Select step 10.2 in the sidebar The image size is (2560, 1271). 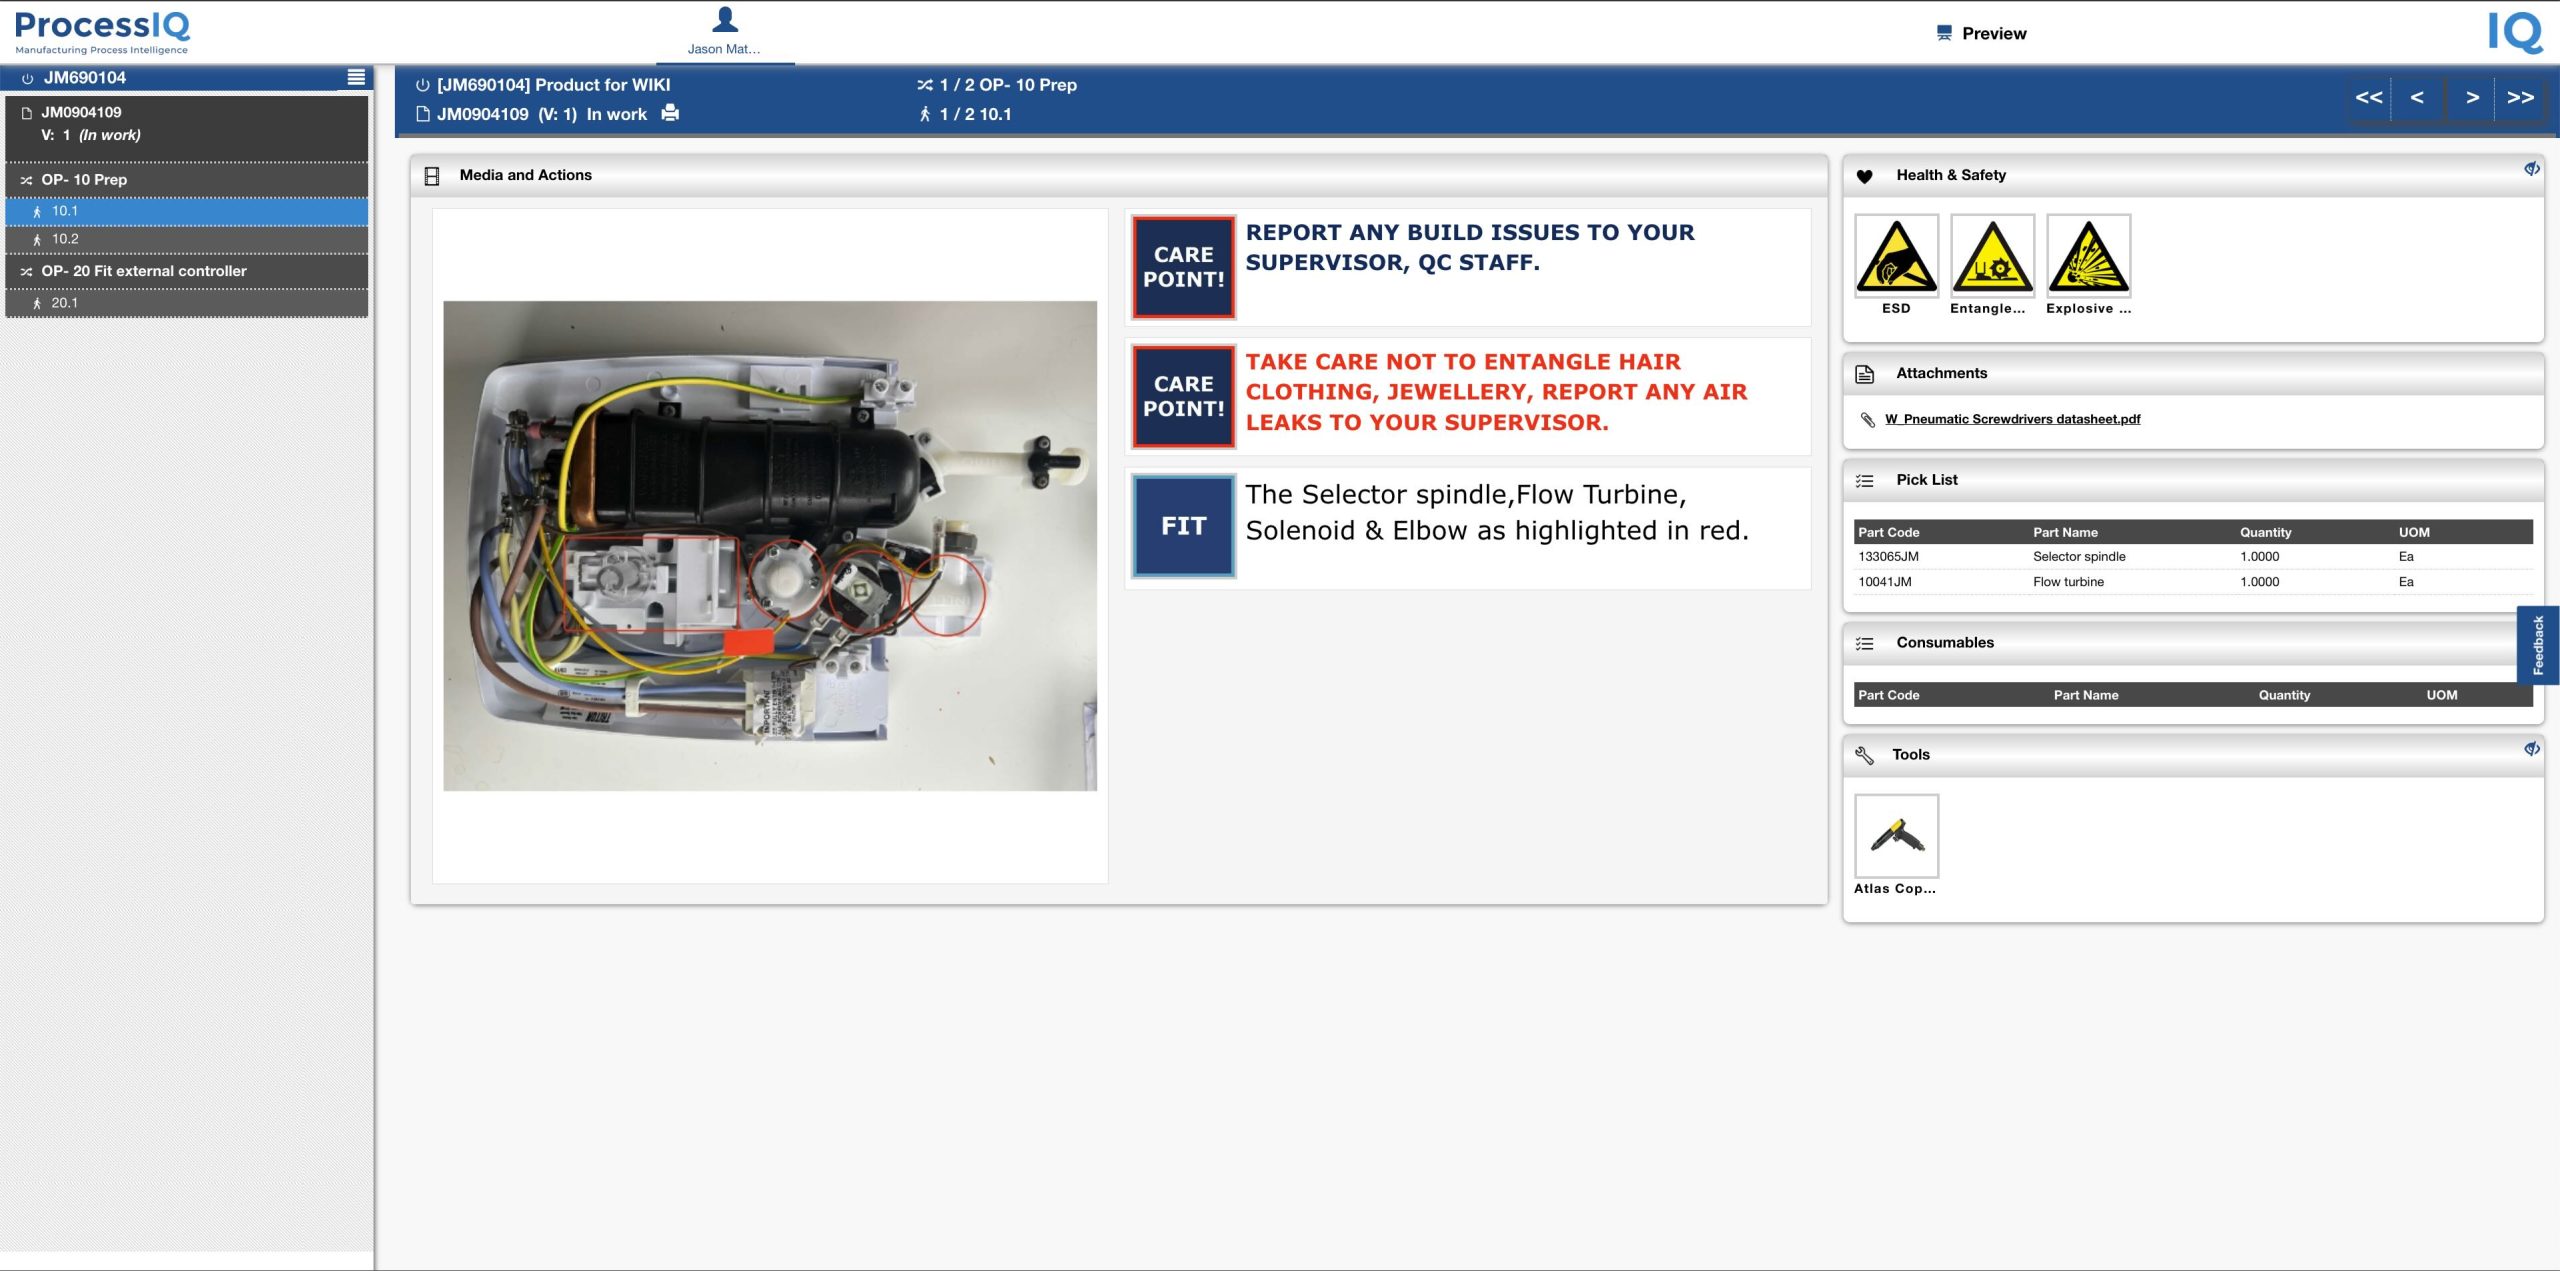point(187,239)
